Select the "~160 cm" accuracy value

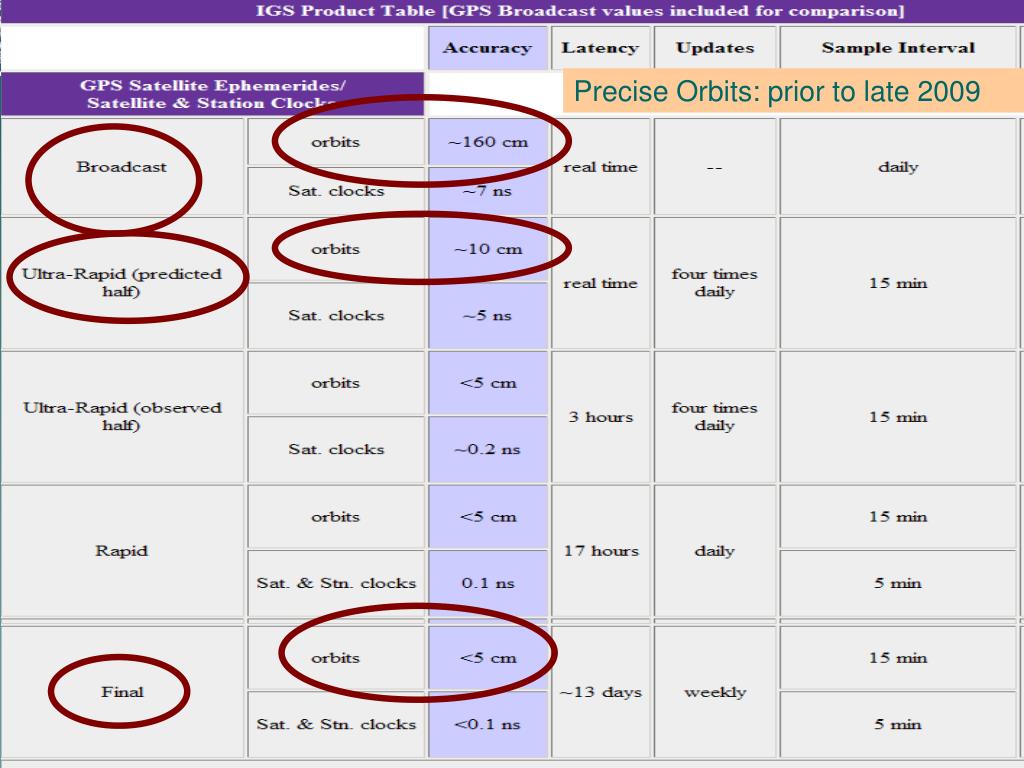(x=488, y=142)
